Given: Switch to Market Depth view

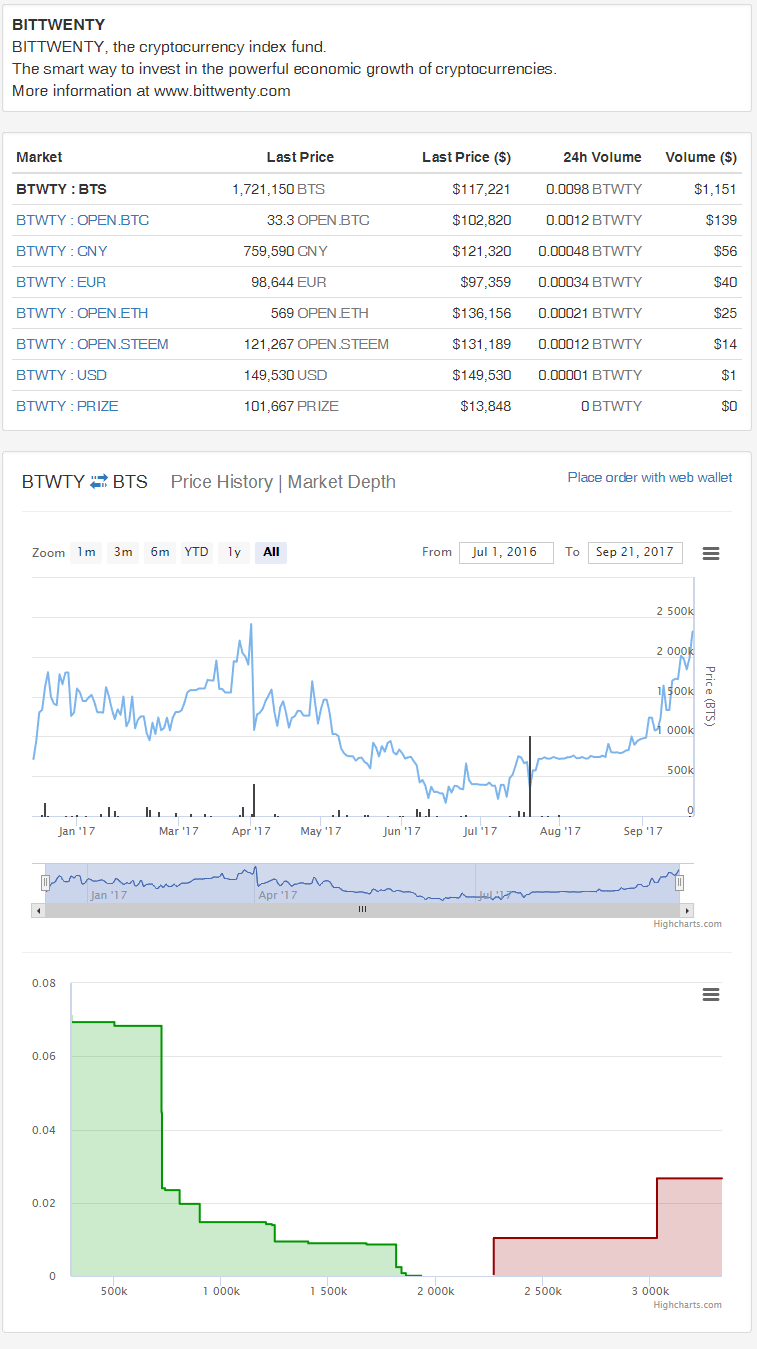Looking at the screenshot, I should pos(342,482).
